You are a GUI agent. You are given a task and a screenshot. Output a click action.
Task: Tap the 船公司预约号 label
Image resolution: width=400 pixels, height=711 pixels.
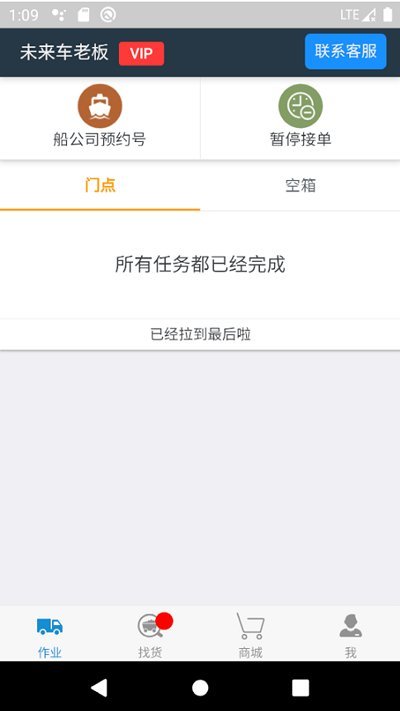[x=100, y=139]
